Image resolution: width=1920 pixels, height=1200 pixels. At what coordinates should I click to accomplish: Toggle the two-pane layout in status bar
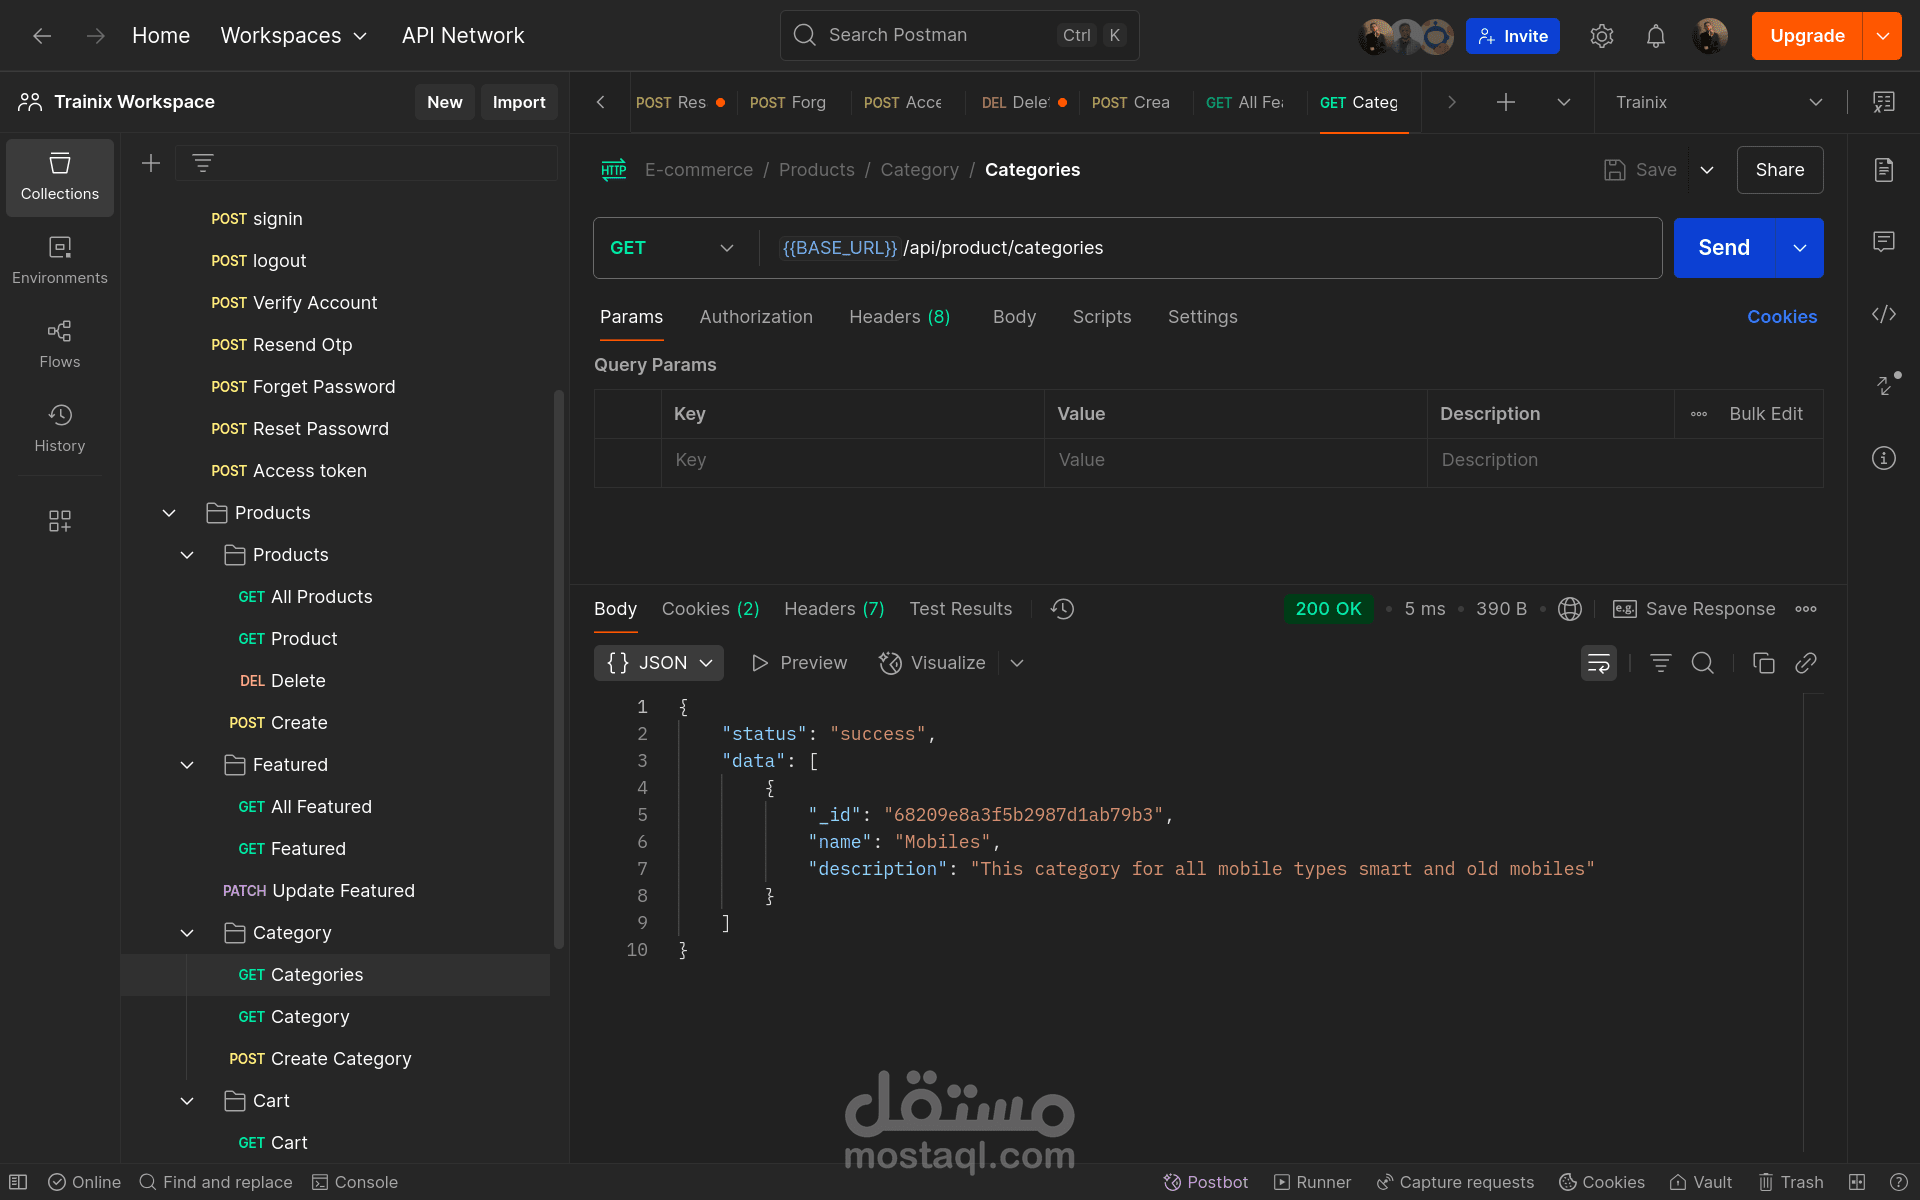(1857, 1182)
